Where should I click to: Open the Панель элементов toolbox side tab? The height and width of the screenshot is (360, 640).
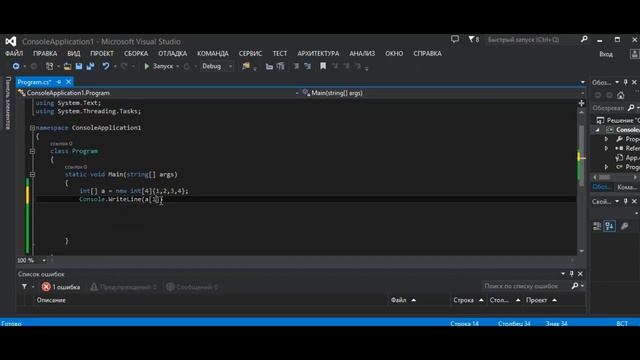point(8,103)
